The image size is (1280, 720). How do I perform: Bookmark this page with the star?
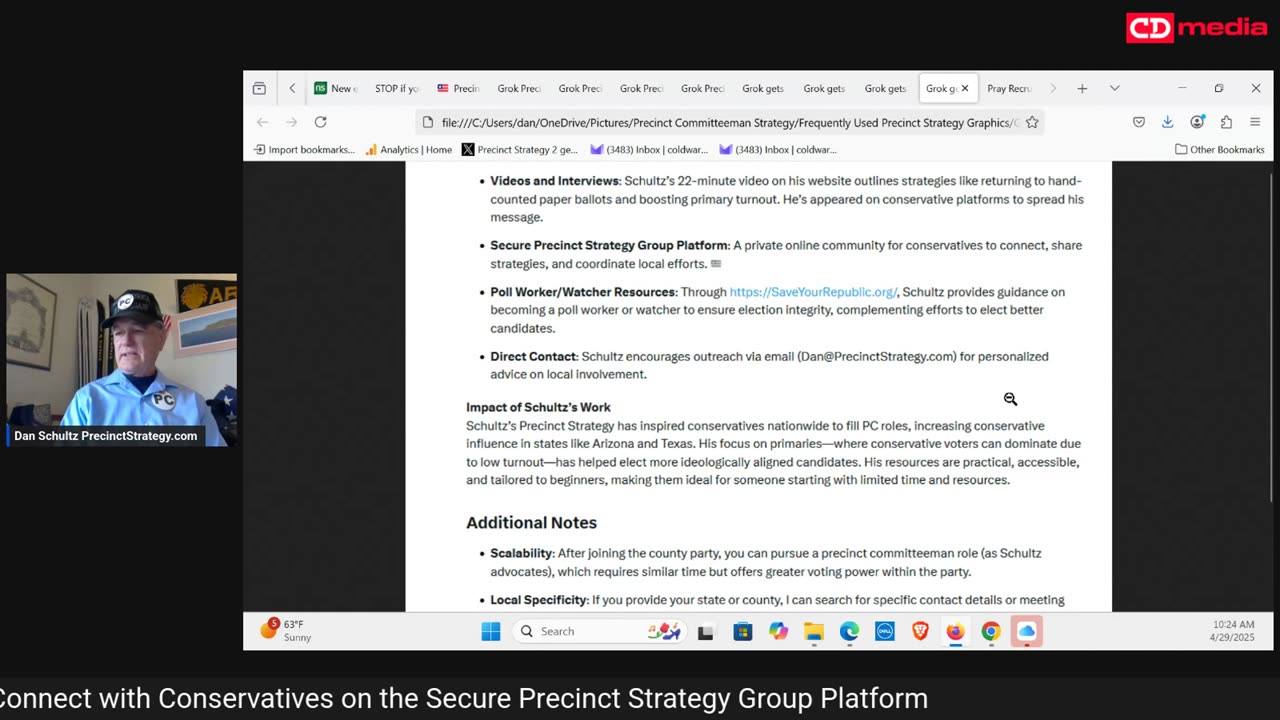coord(1032,122)
